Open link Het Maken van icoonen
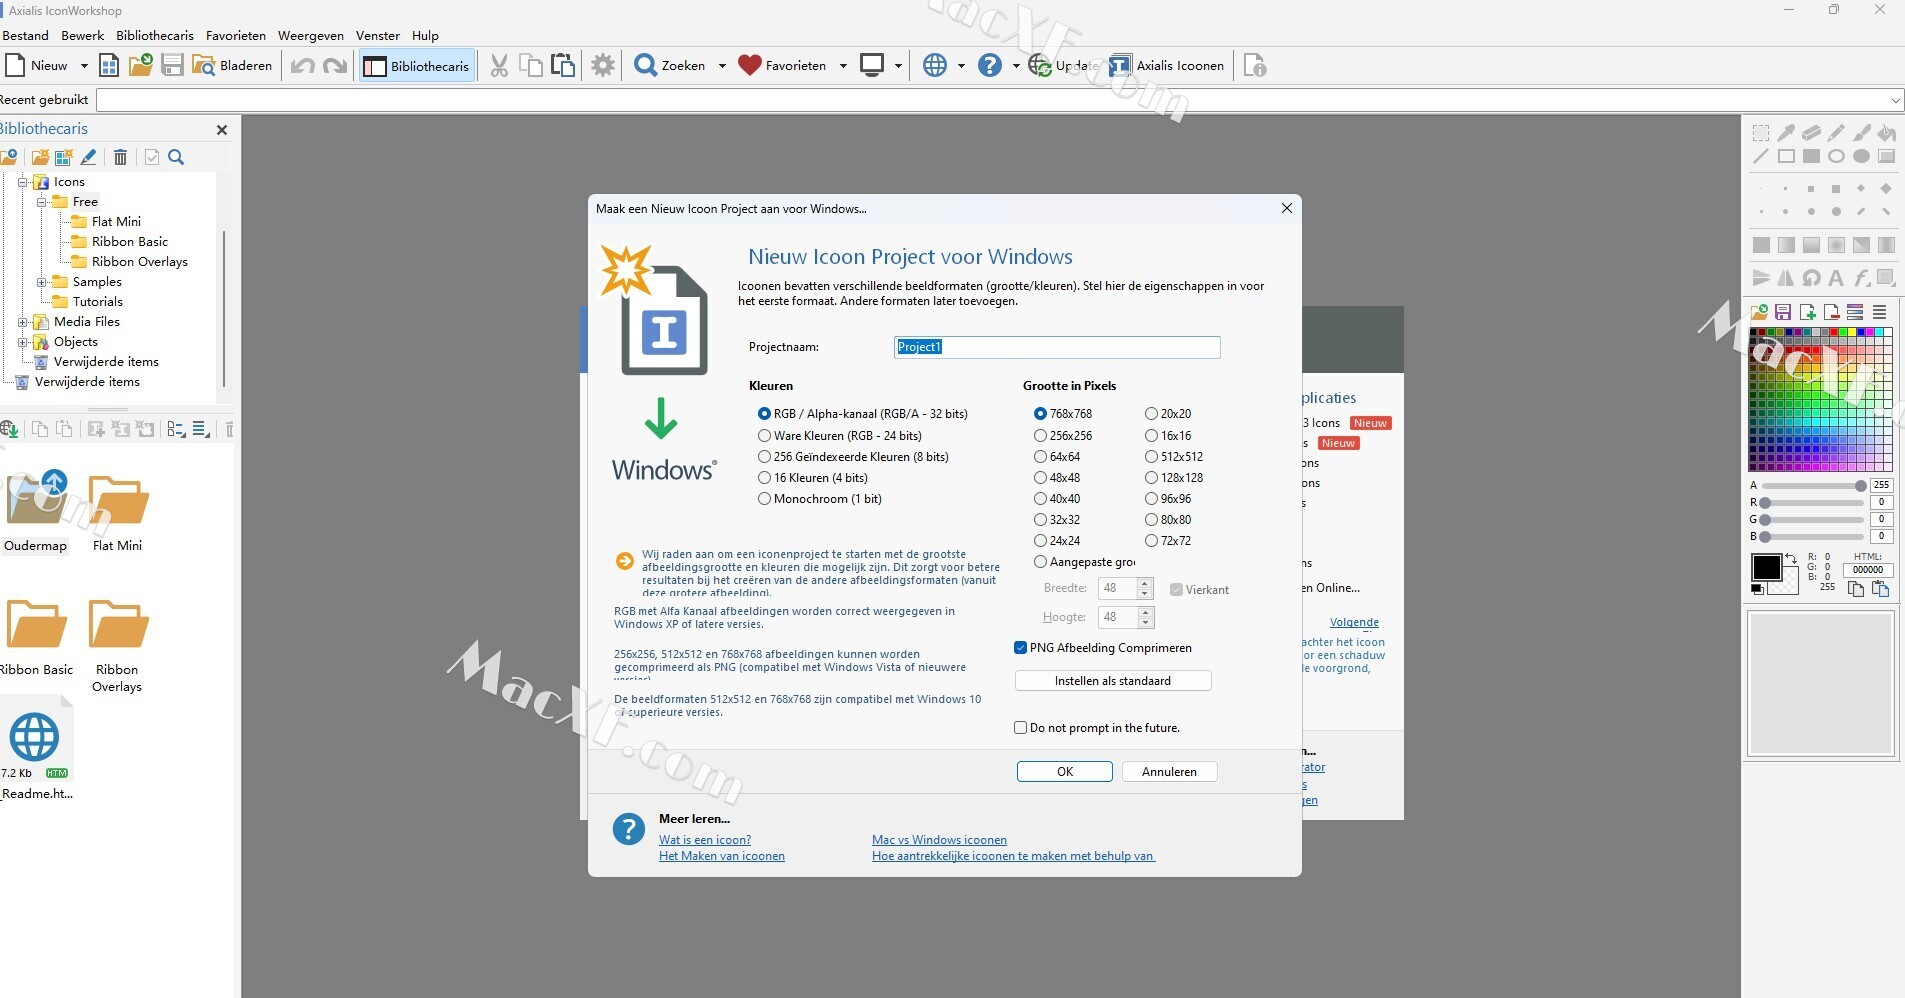Image resolution: width=1905 pixels, height=998 pixels. (x=722, y=856)
